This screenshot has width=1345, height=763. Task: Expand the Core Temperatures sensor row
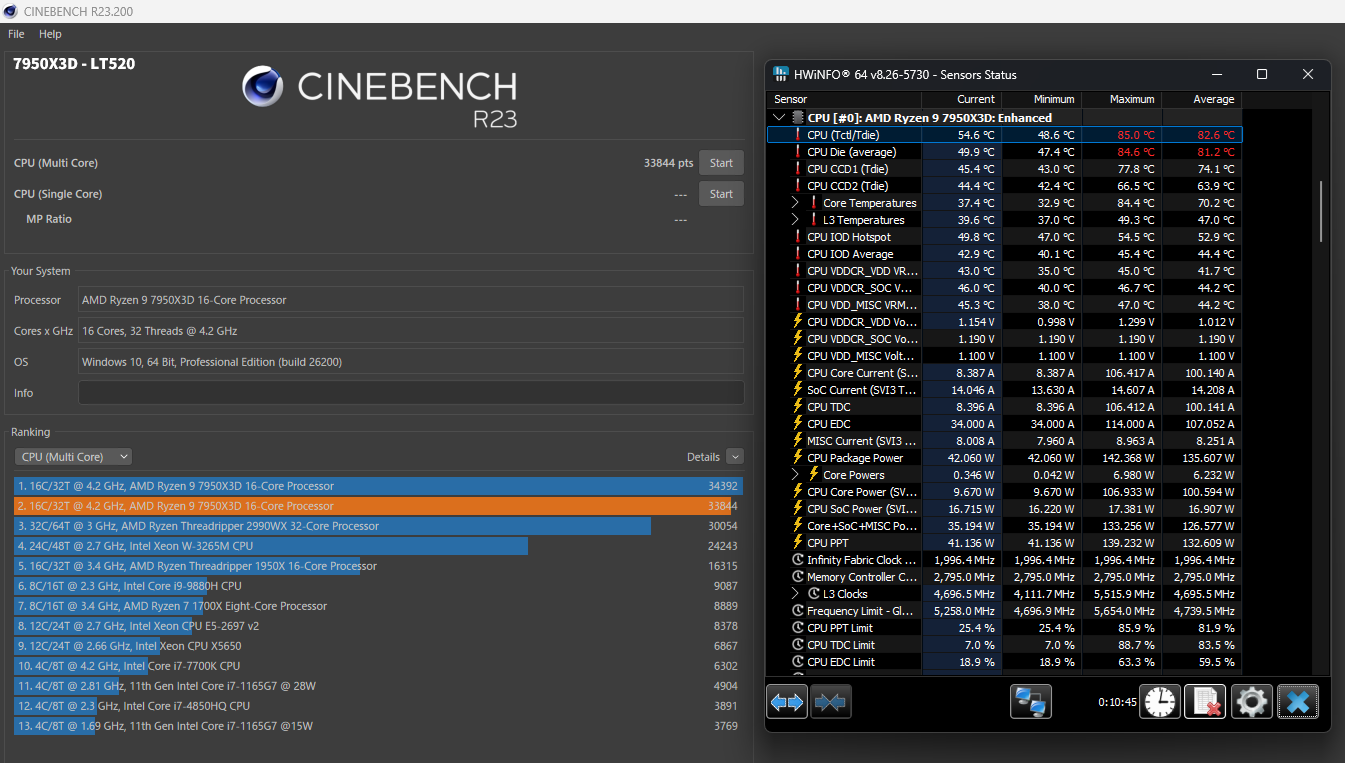796,203
